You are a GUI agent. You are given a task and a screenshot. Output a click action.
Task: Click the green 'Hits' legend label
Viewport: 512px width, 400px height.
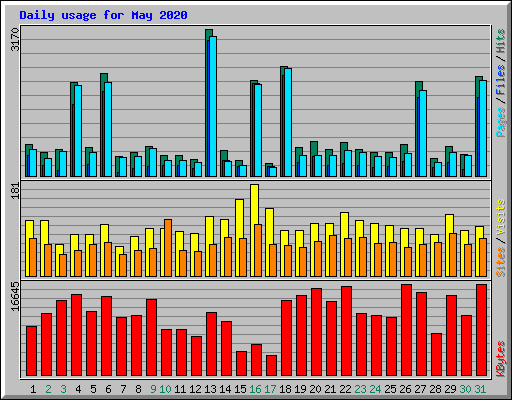pos(501,41)
